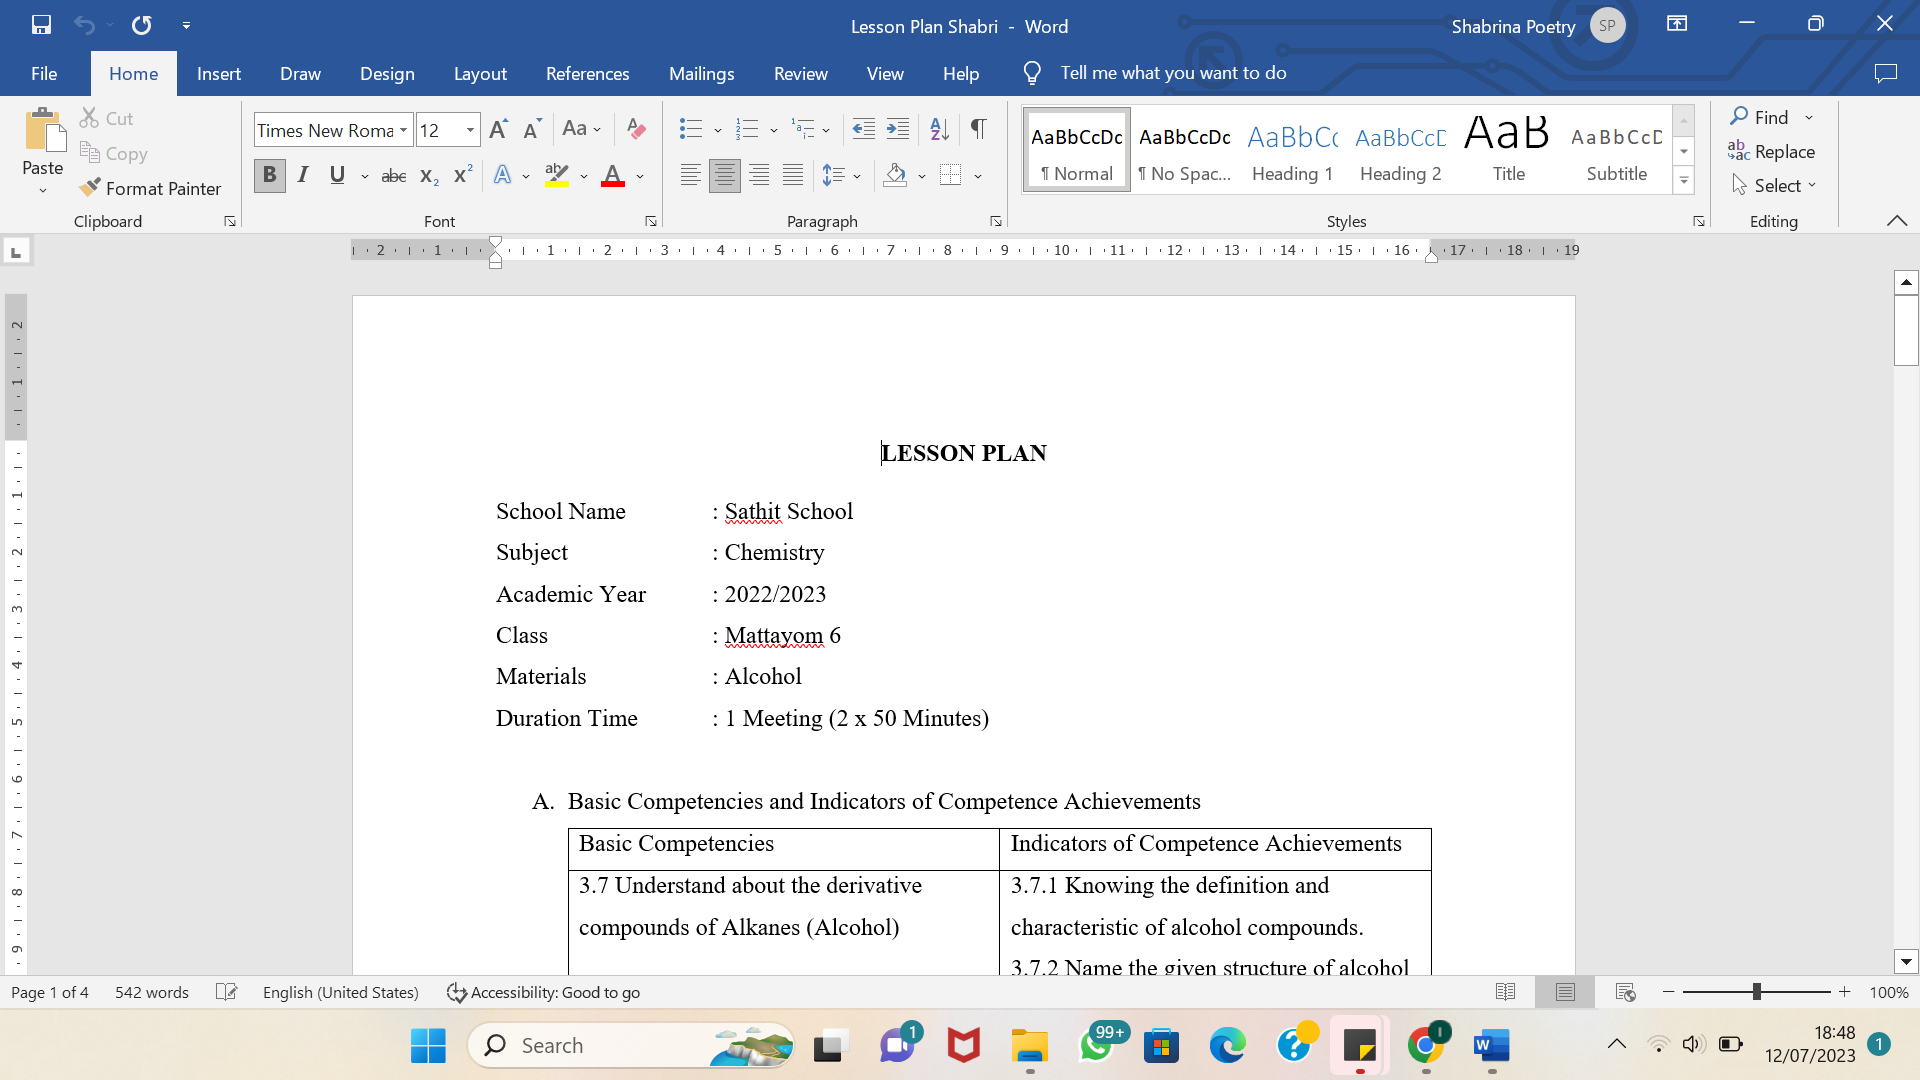The height and width of the screenshot is (1080, 1920).
Task: Apply the Heading 1 style
Action: coord(1292,150)
